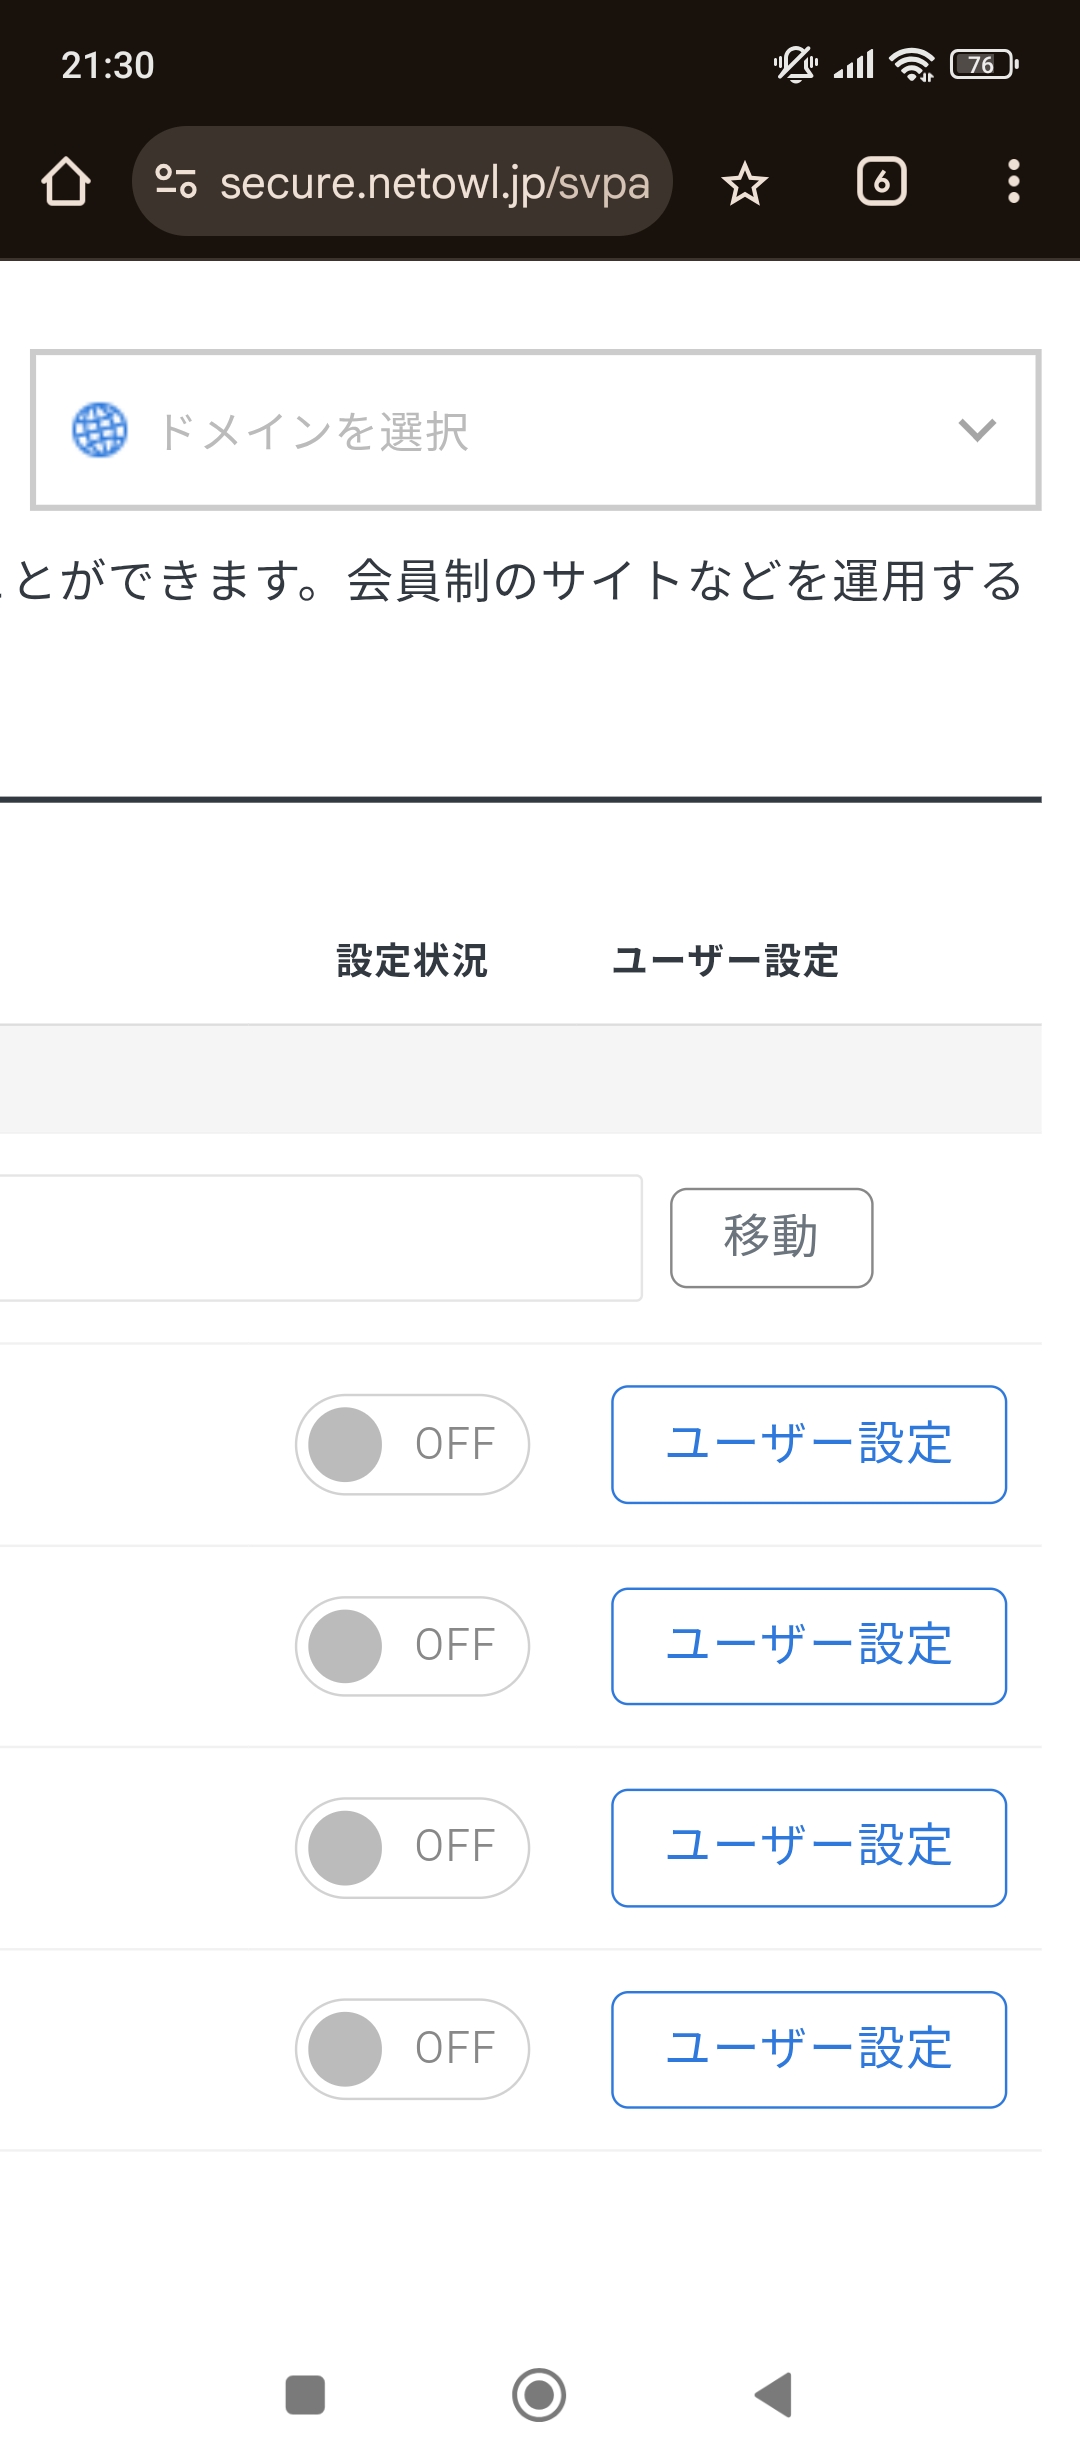This screenshot has height=2460, width=1080.
Task: Click the blue globe domain icon
Action: click(100, 430)
